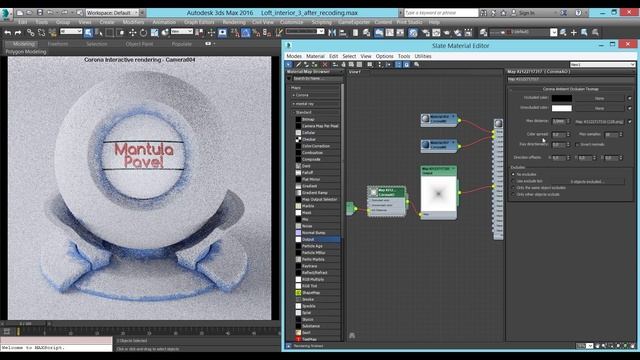Click the 0 objects excluded button
The image size is (640, 360).
click(x=587, y=181)
